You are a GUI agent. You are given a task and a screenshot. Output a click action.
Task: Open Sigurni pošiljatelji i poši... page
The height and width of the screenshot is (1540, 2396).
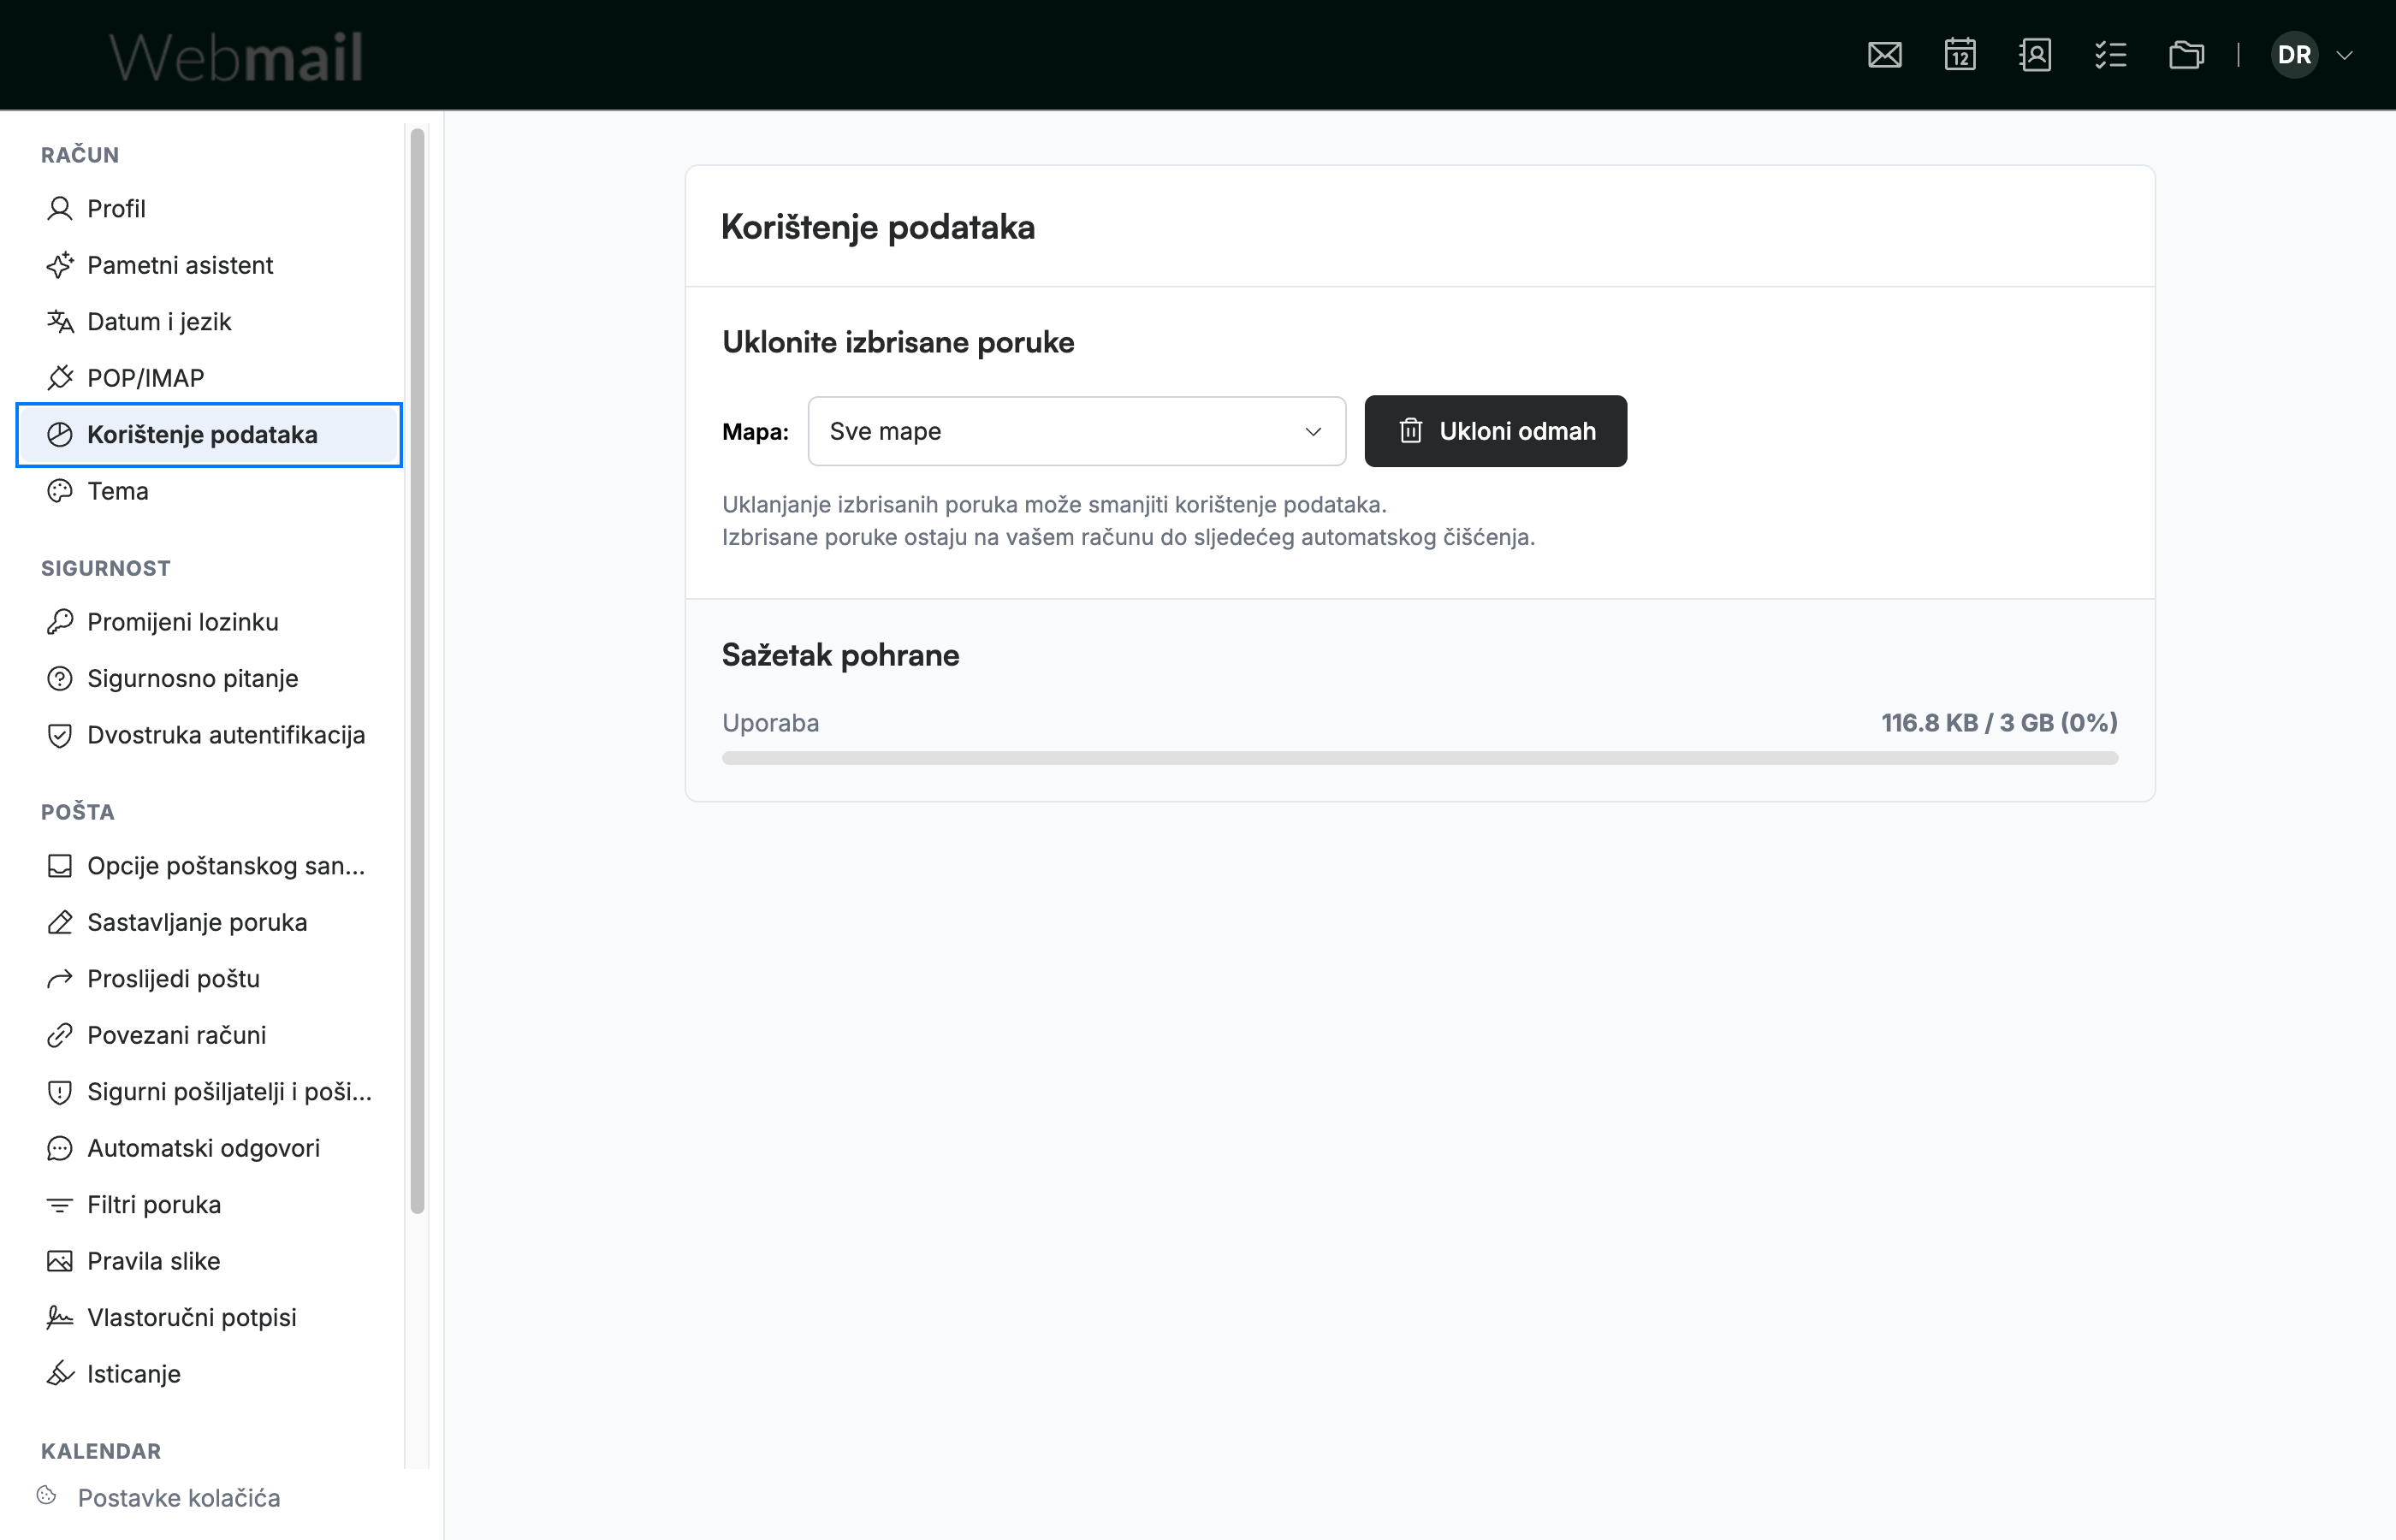(209, 1092)
